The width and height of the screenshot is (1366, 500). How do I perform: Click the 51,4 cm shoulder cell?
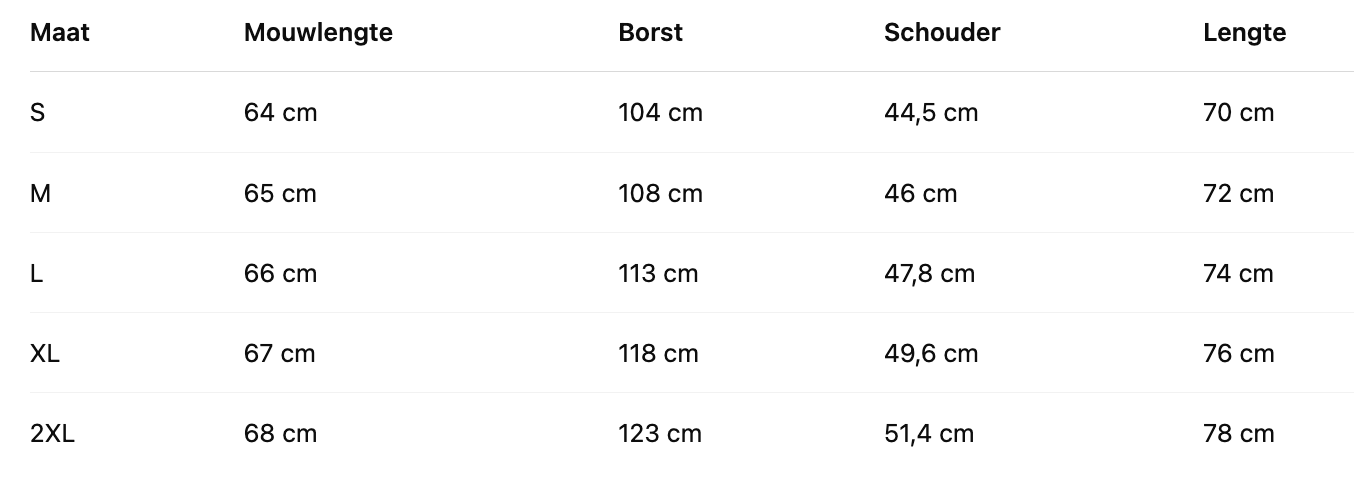929,433
